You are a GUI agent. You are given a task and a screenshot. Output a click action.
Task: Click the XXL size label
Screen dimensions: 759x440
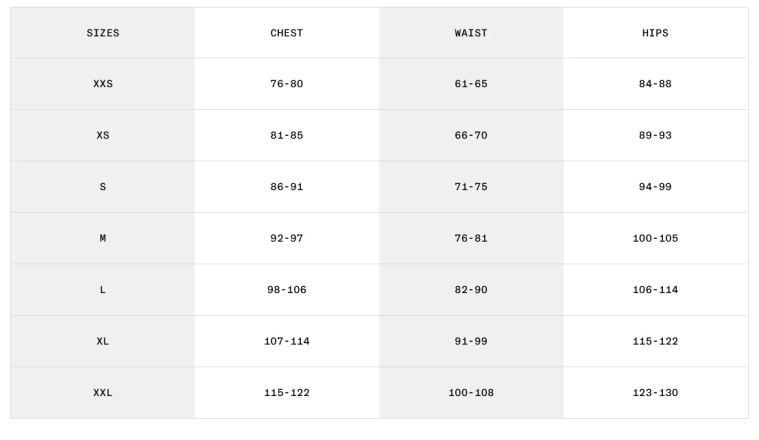(103, 393)
